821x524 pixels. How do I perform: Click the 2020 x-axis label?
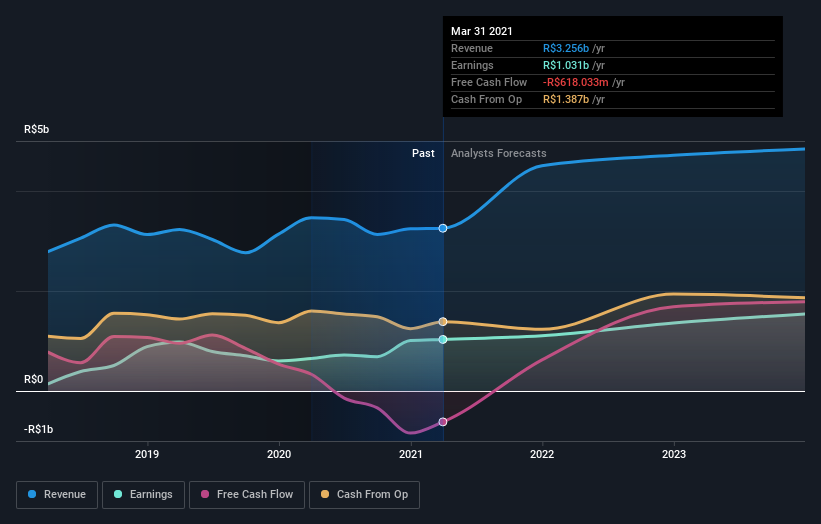(x=279, y=454)
